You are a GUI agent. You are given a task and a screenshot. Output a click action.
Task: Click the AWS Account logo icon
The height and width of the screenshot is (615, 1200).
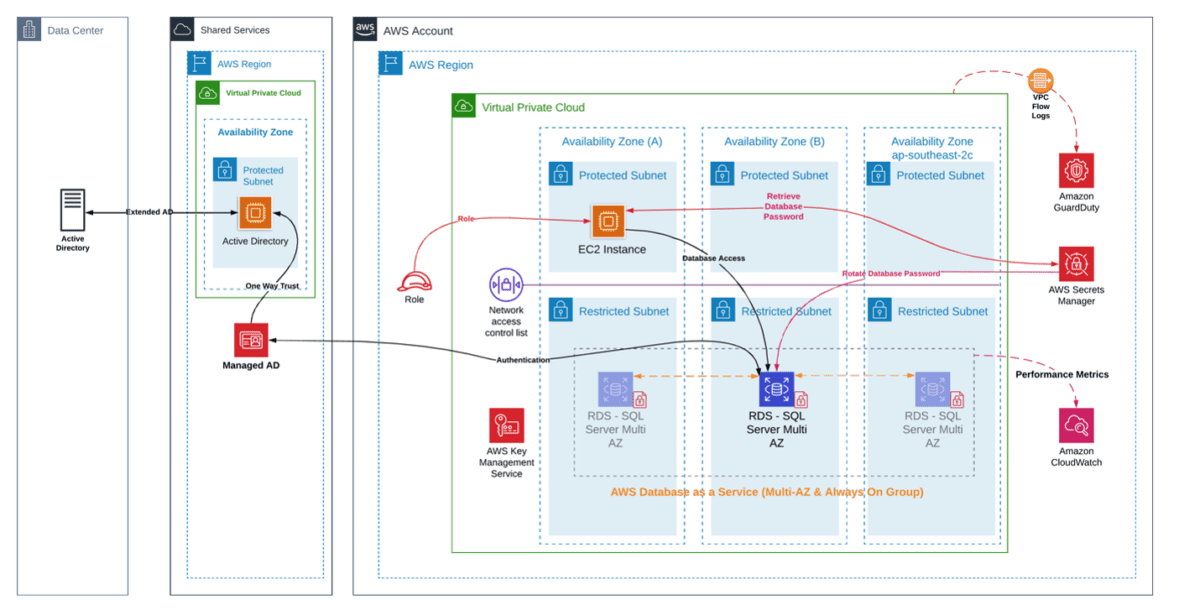pos(366,30)
